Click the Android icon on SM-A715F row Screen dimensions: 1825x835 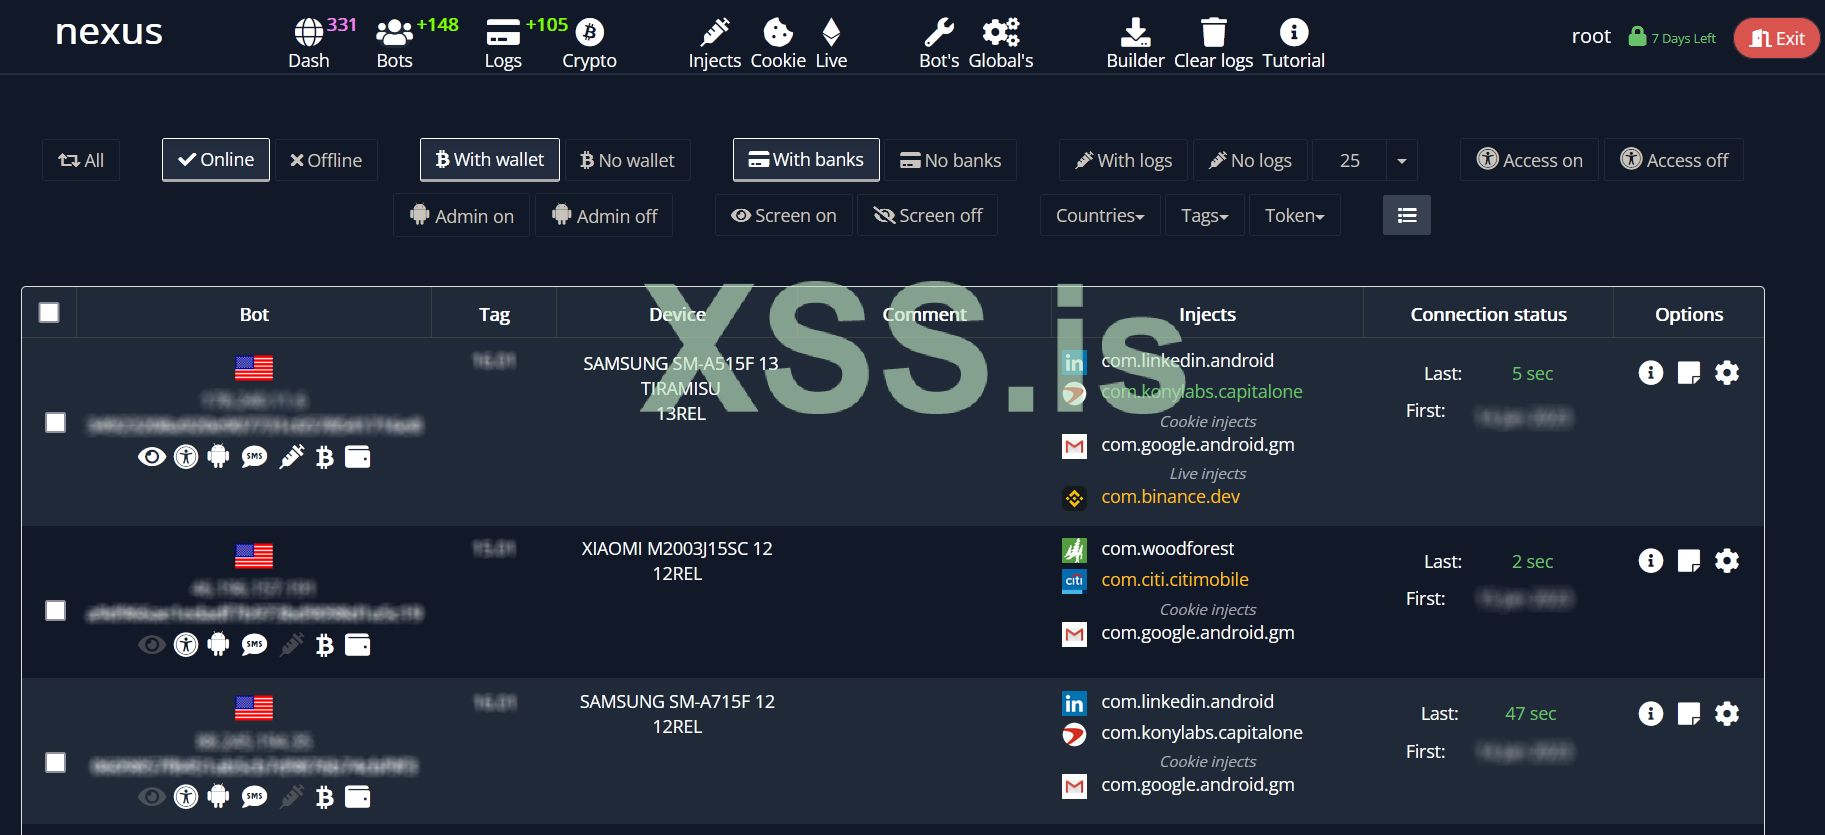[218, 797]
